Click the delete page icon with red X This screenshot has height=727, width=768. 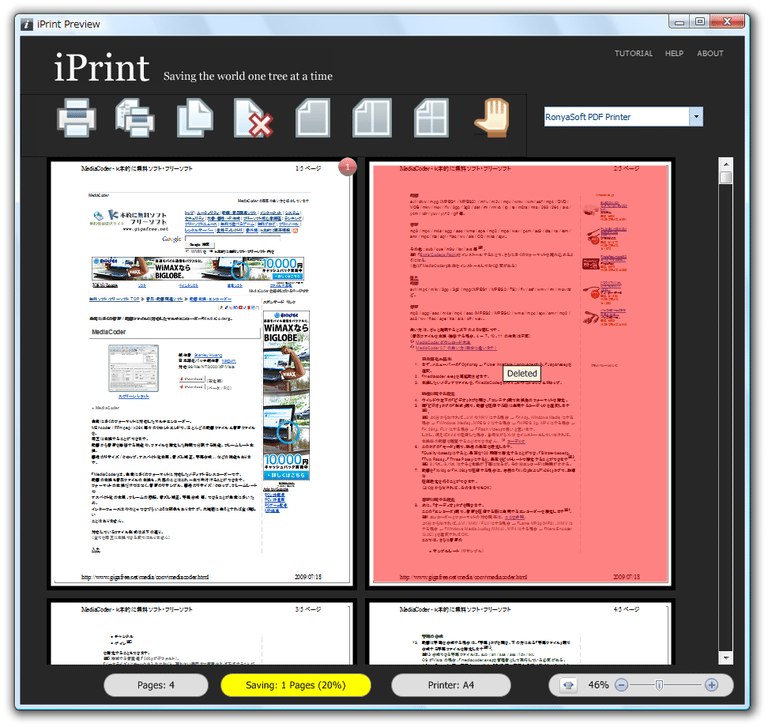(x=253, y=118)
